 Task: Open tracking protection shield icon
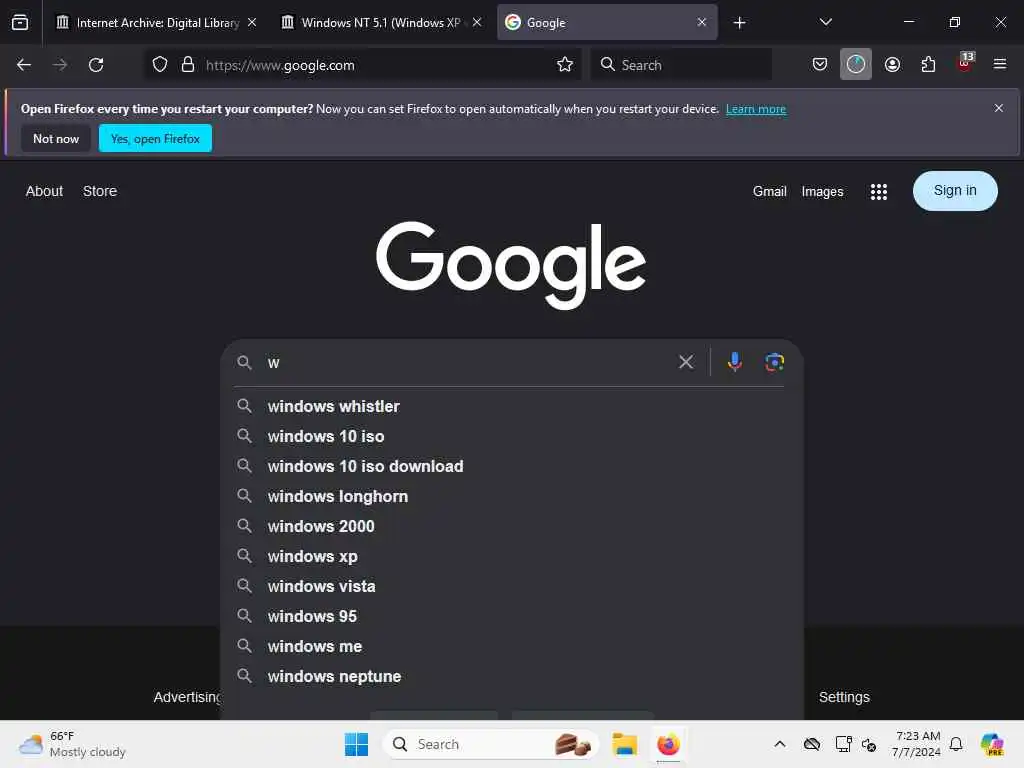[160, 65]
